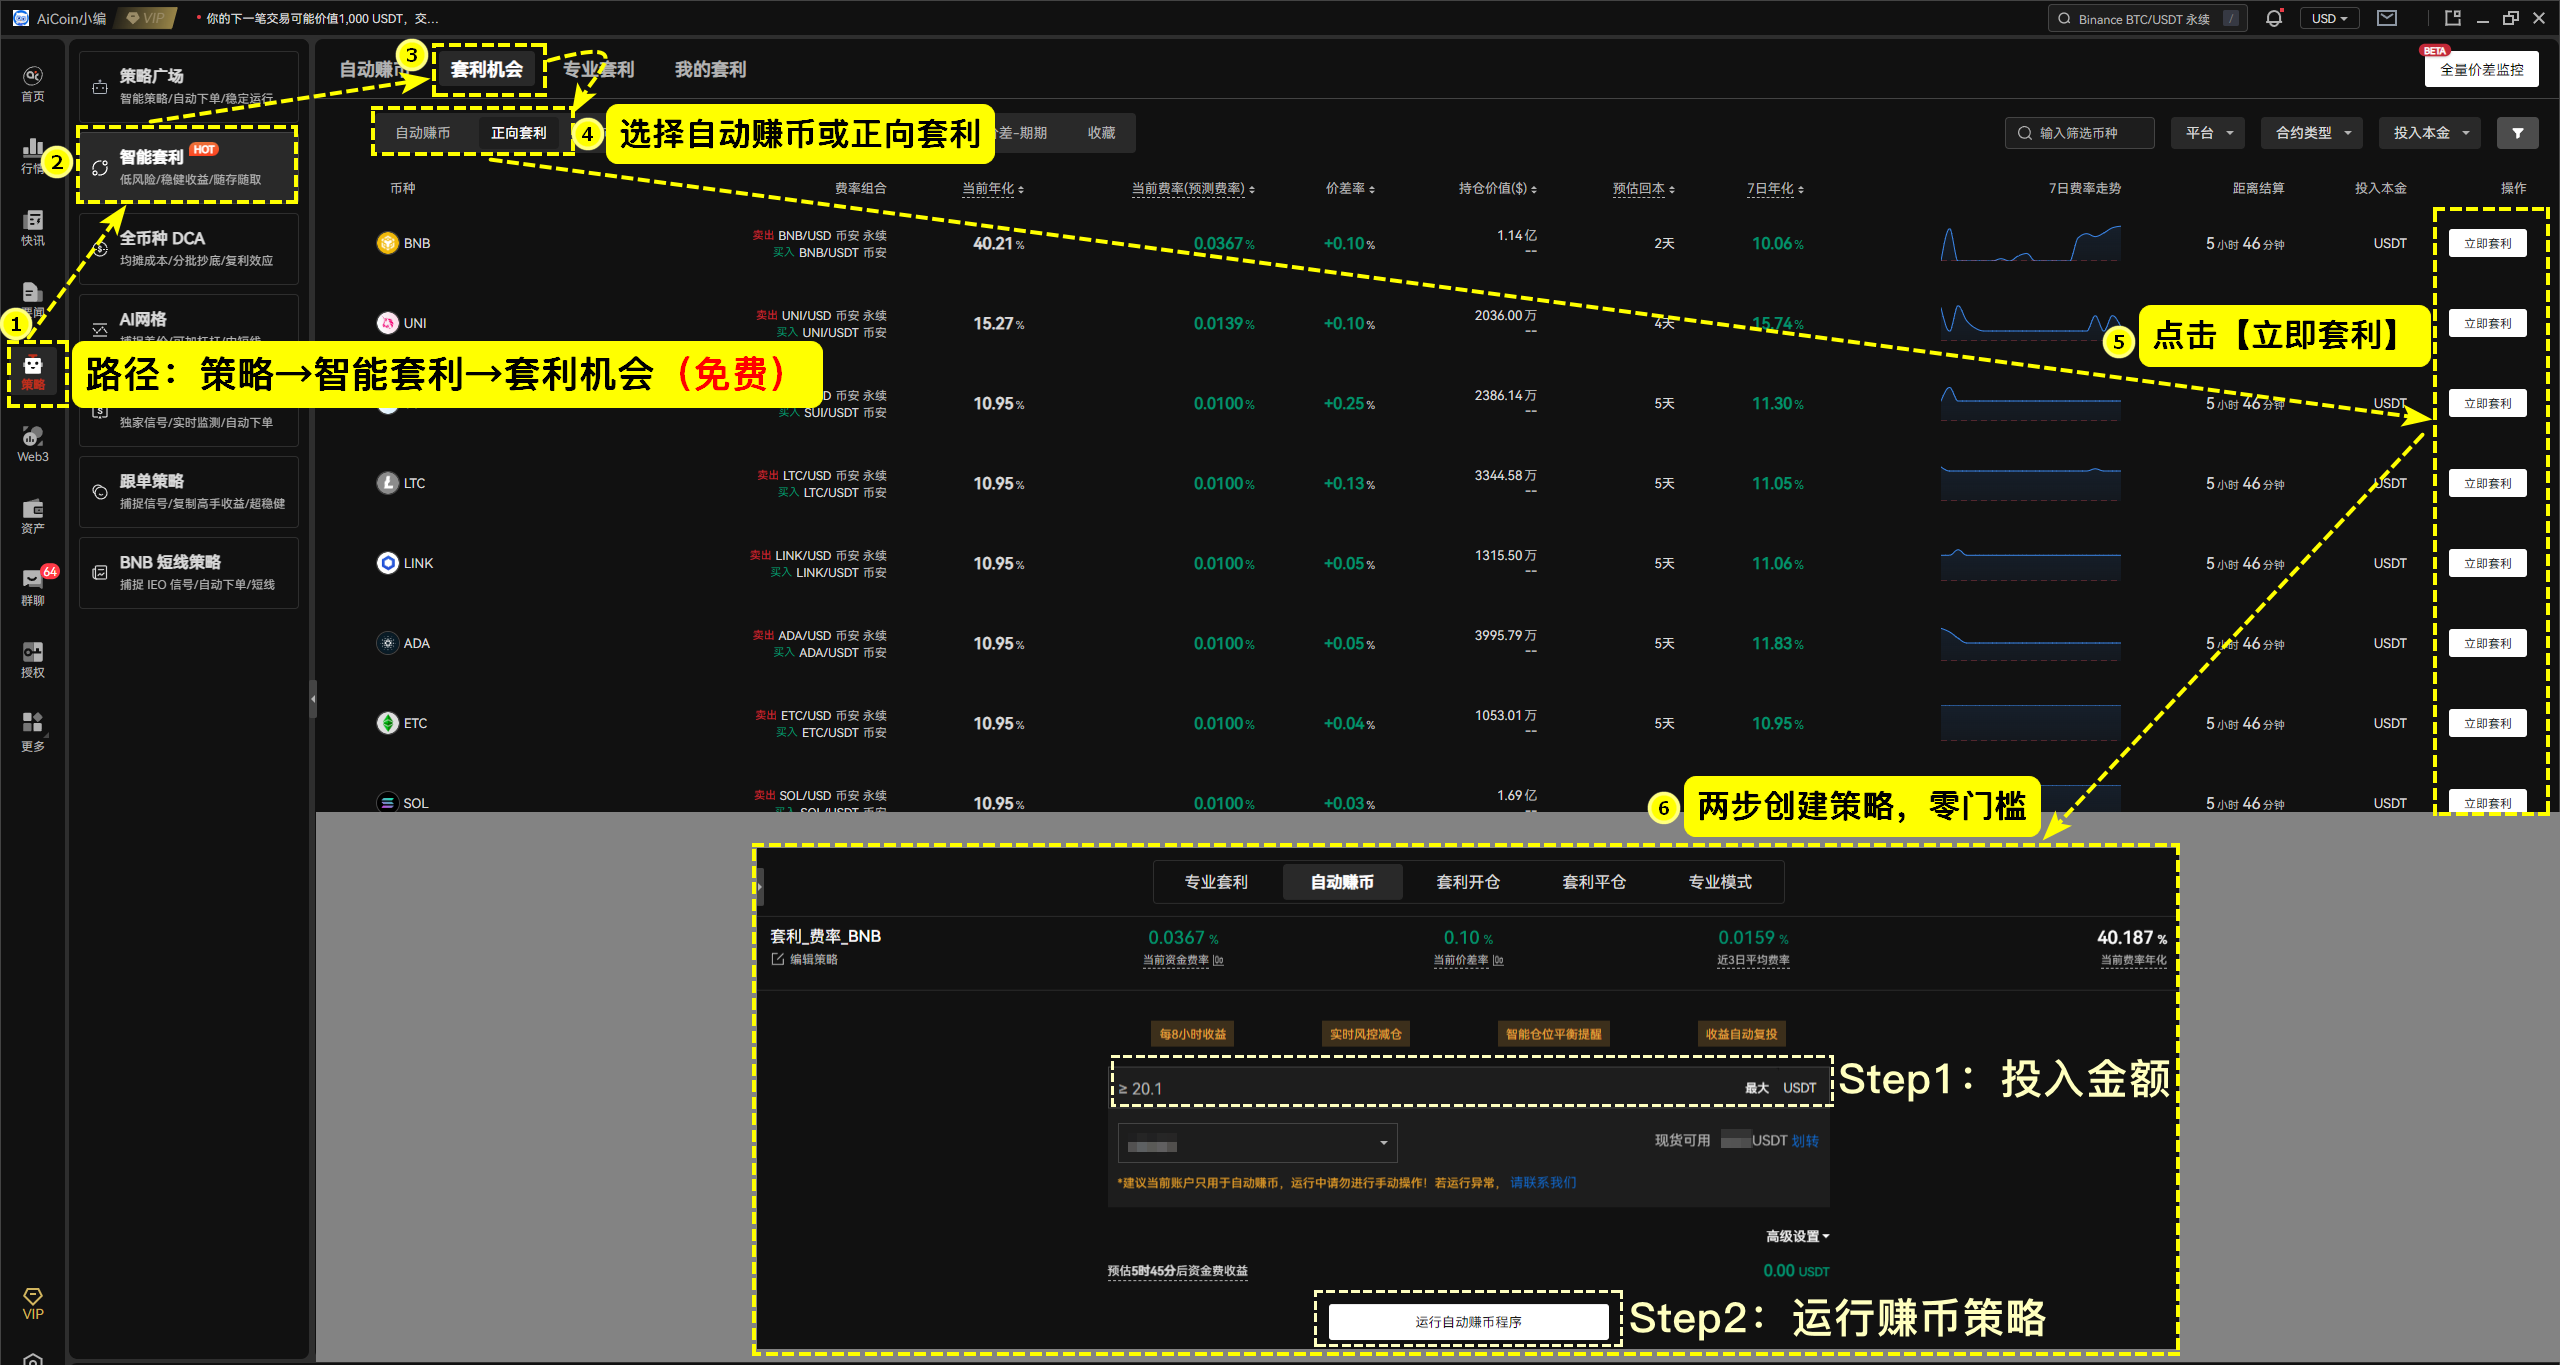Screen dimensions: 2560x1365
Task: Click 立即套利 button in LTC row
Action: 2487,483
